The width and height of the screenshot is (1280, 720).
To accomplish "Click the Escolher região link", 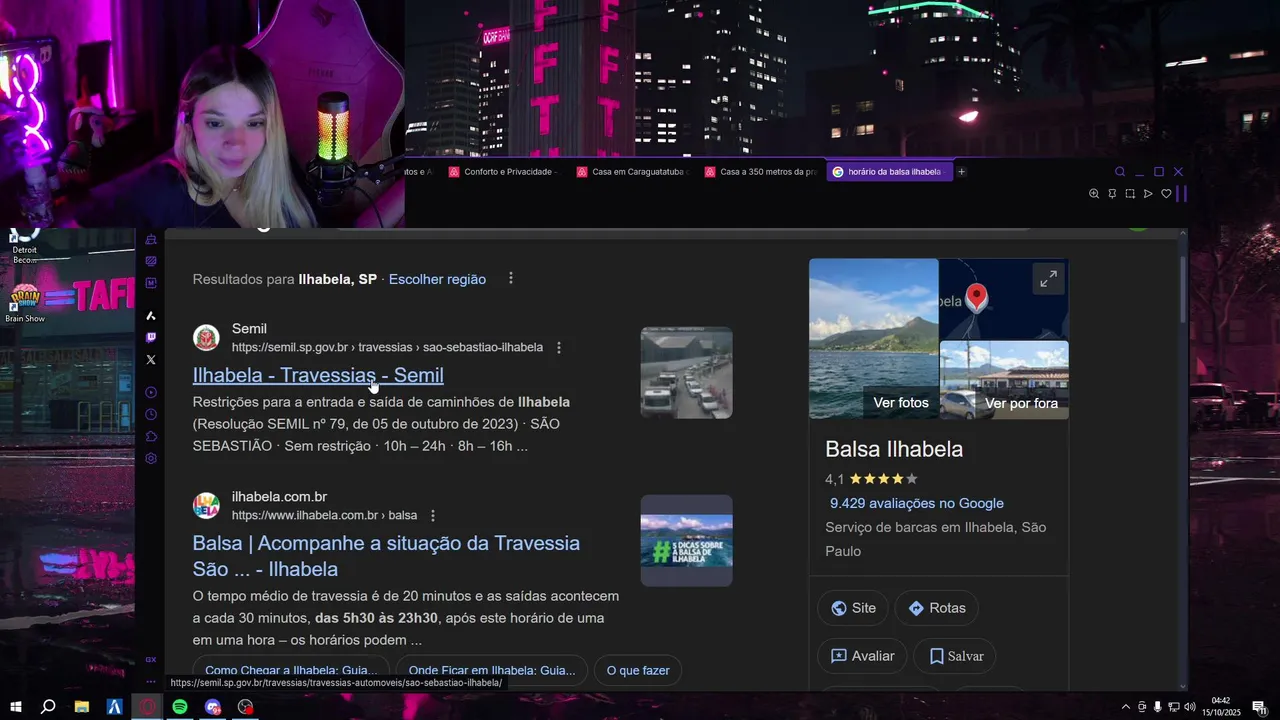I will pos(437,279).
